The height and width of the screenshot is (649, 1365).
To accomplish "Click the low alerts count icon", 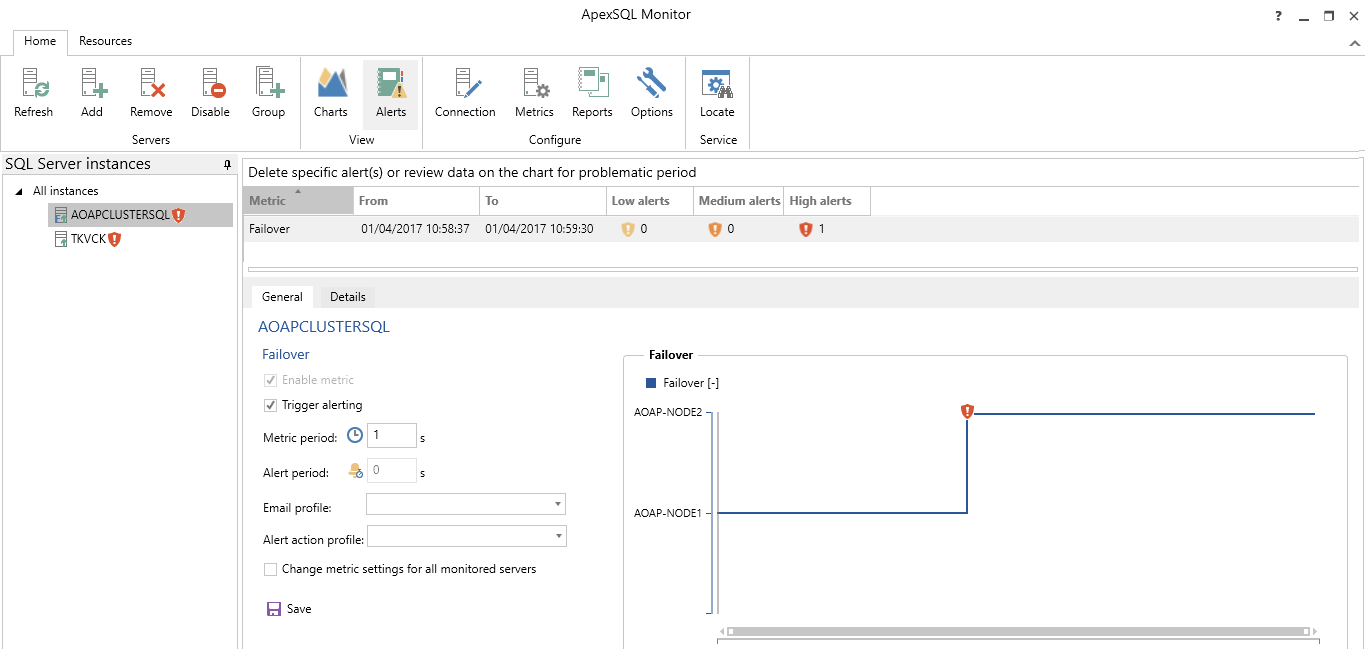I will (x=628, y=230).
